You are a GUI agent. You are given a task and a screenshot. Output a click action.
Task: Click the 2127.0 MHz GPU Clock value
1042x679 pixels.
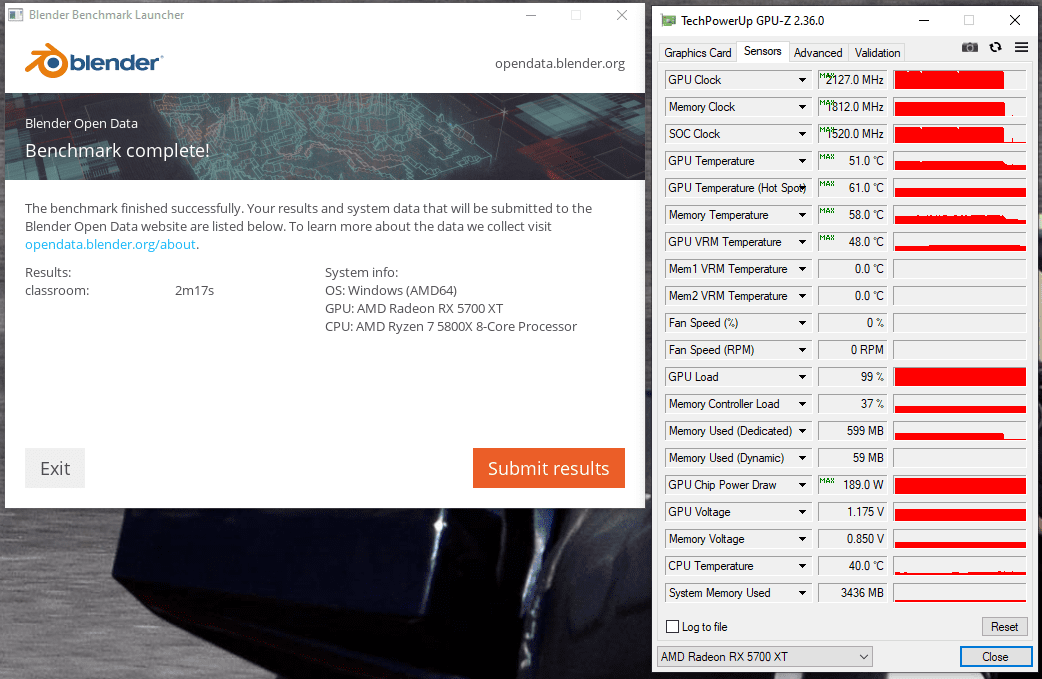coord(851,80)
